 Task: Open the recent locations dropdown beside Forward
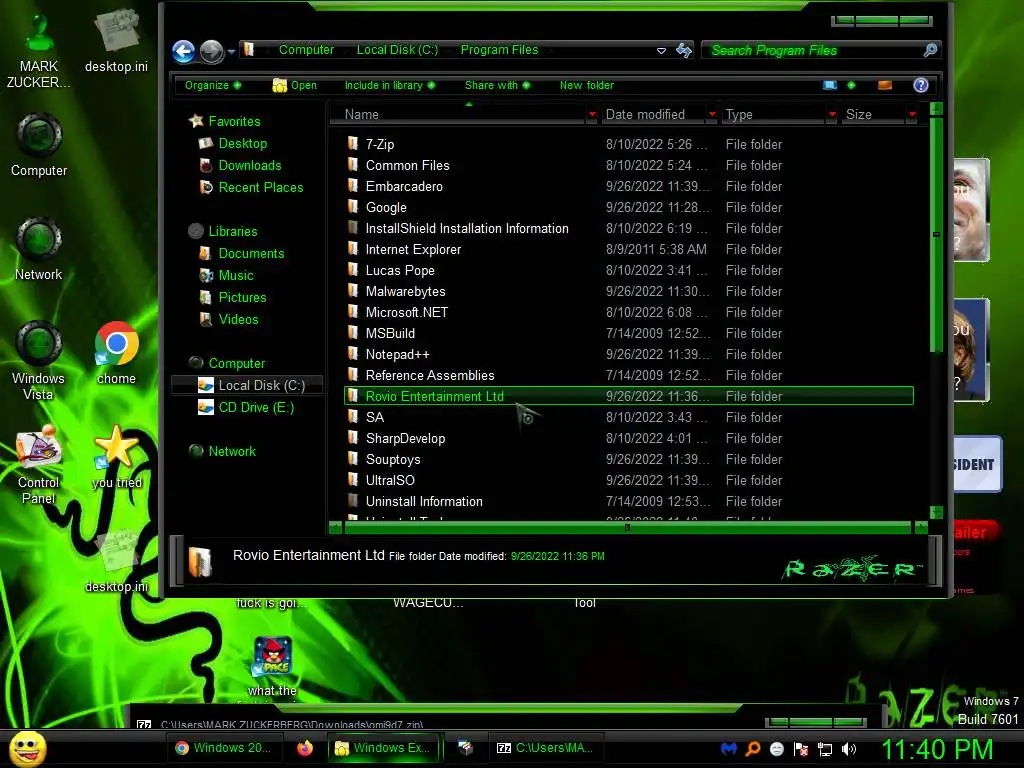coord(231,51)
